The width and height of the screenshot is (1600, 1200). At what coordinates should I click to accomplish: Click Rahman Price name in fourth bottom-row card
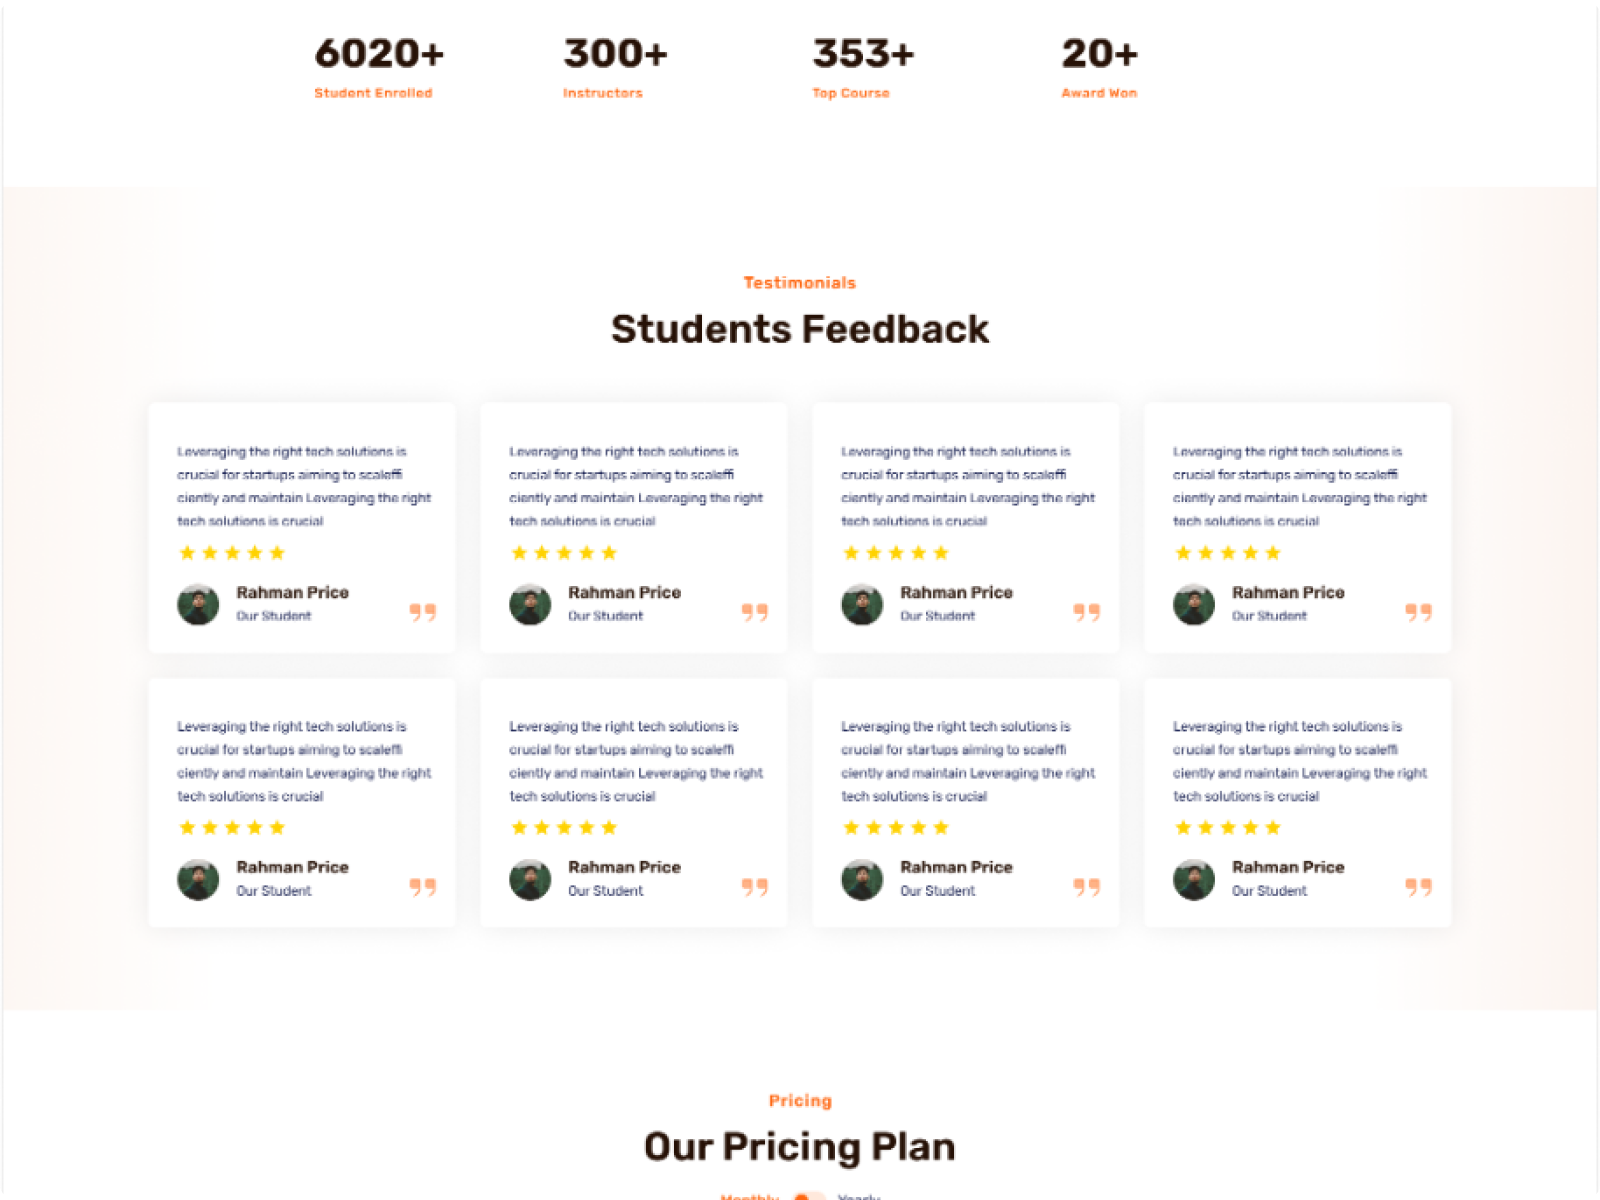pyautogui.click(x=1288, y=867)
